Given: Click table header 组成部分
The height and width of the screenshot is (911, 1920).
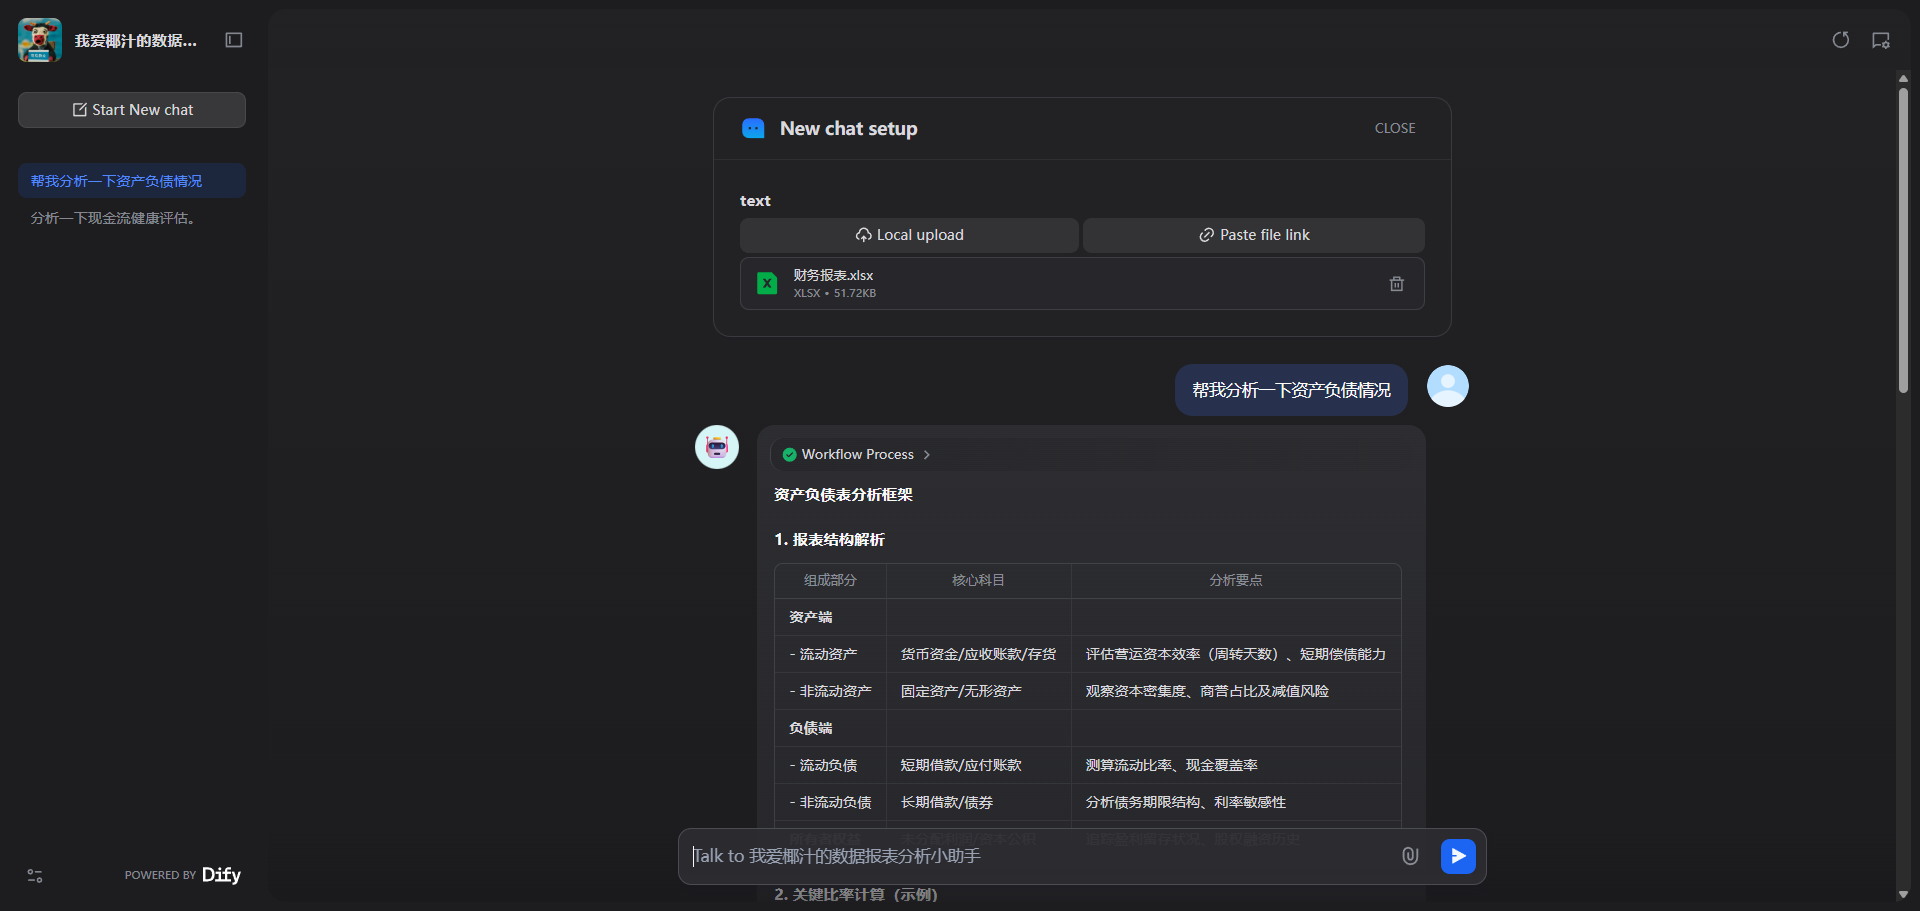Looking at the screenshot, I should click(830, 580).
